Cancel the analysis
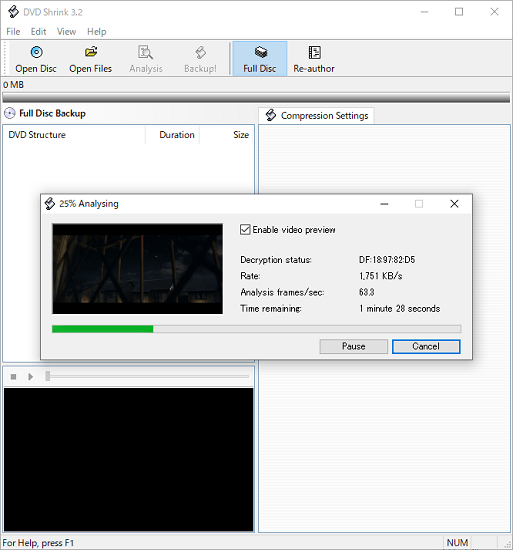Image resolution: width=513 pixels, height=550 pixels. point(426,347)
